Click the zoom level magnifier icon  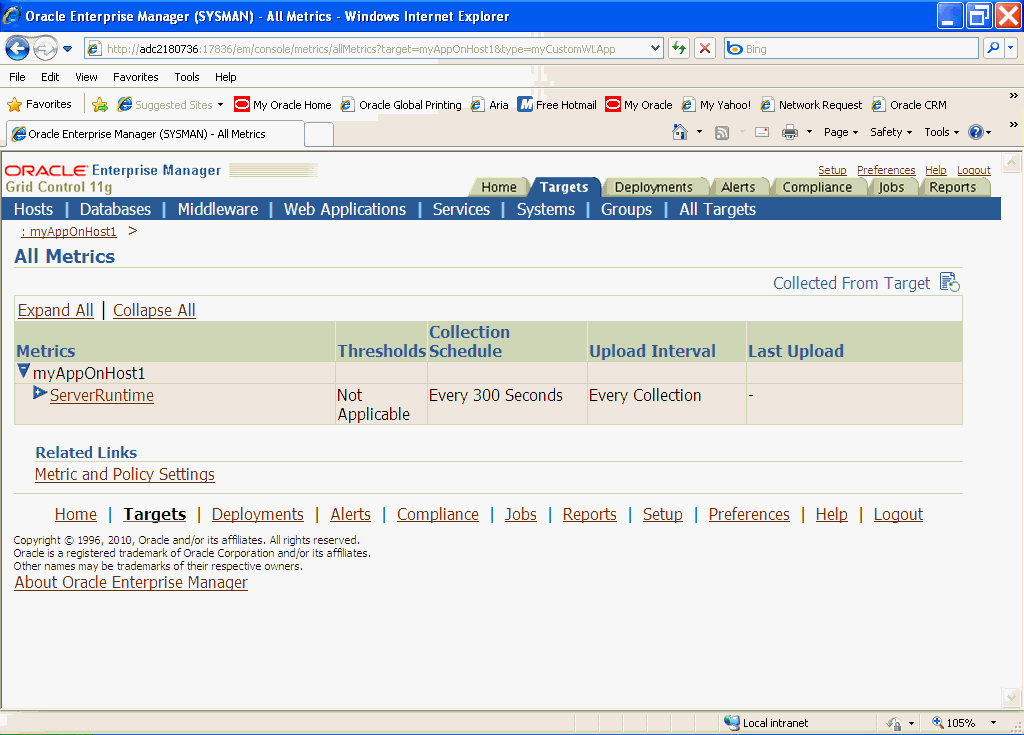point(938,723)
